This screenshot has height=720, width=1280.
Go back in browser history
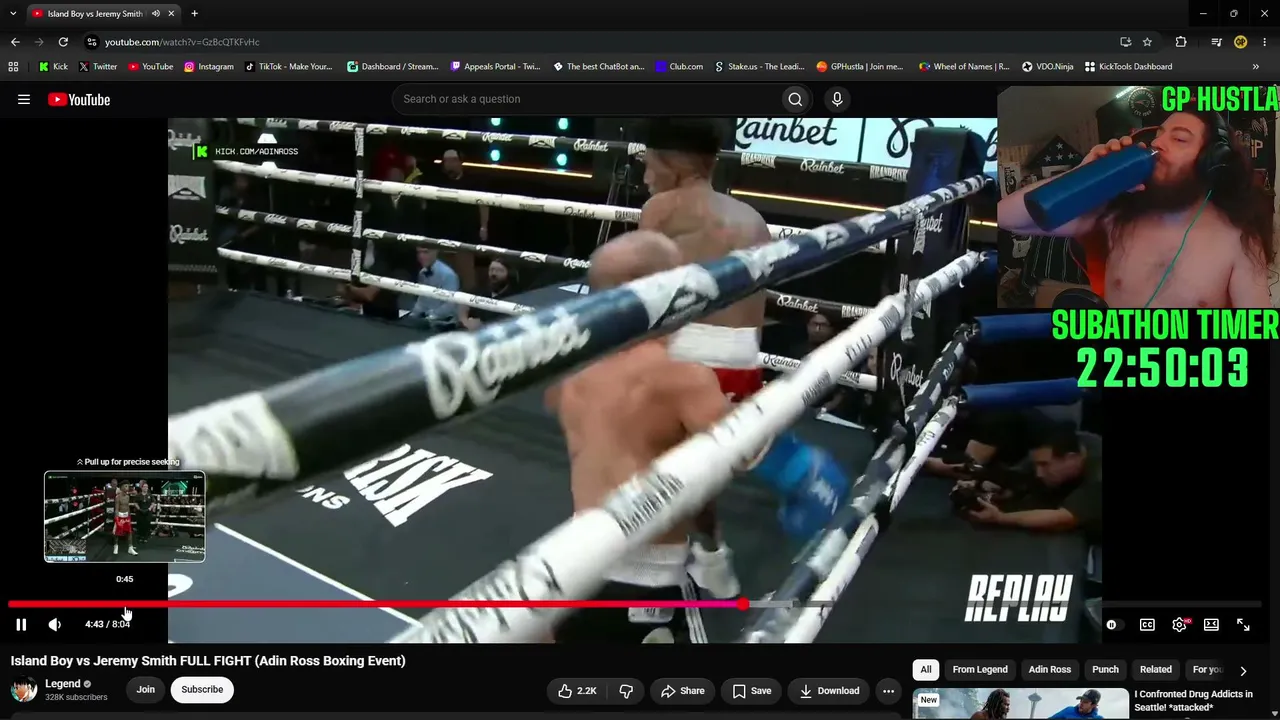(15, 42)
